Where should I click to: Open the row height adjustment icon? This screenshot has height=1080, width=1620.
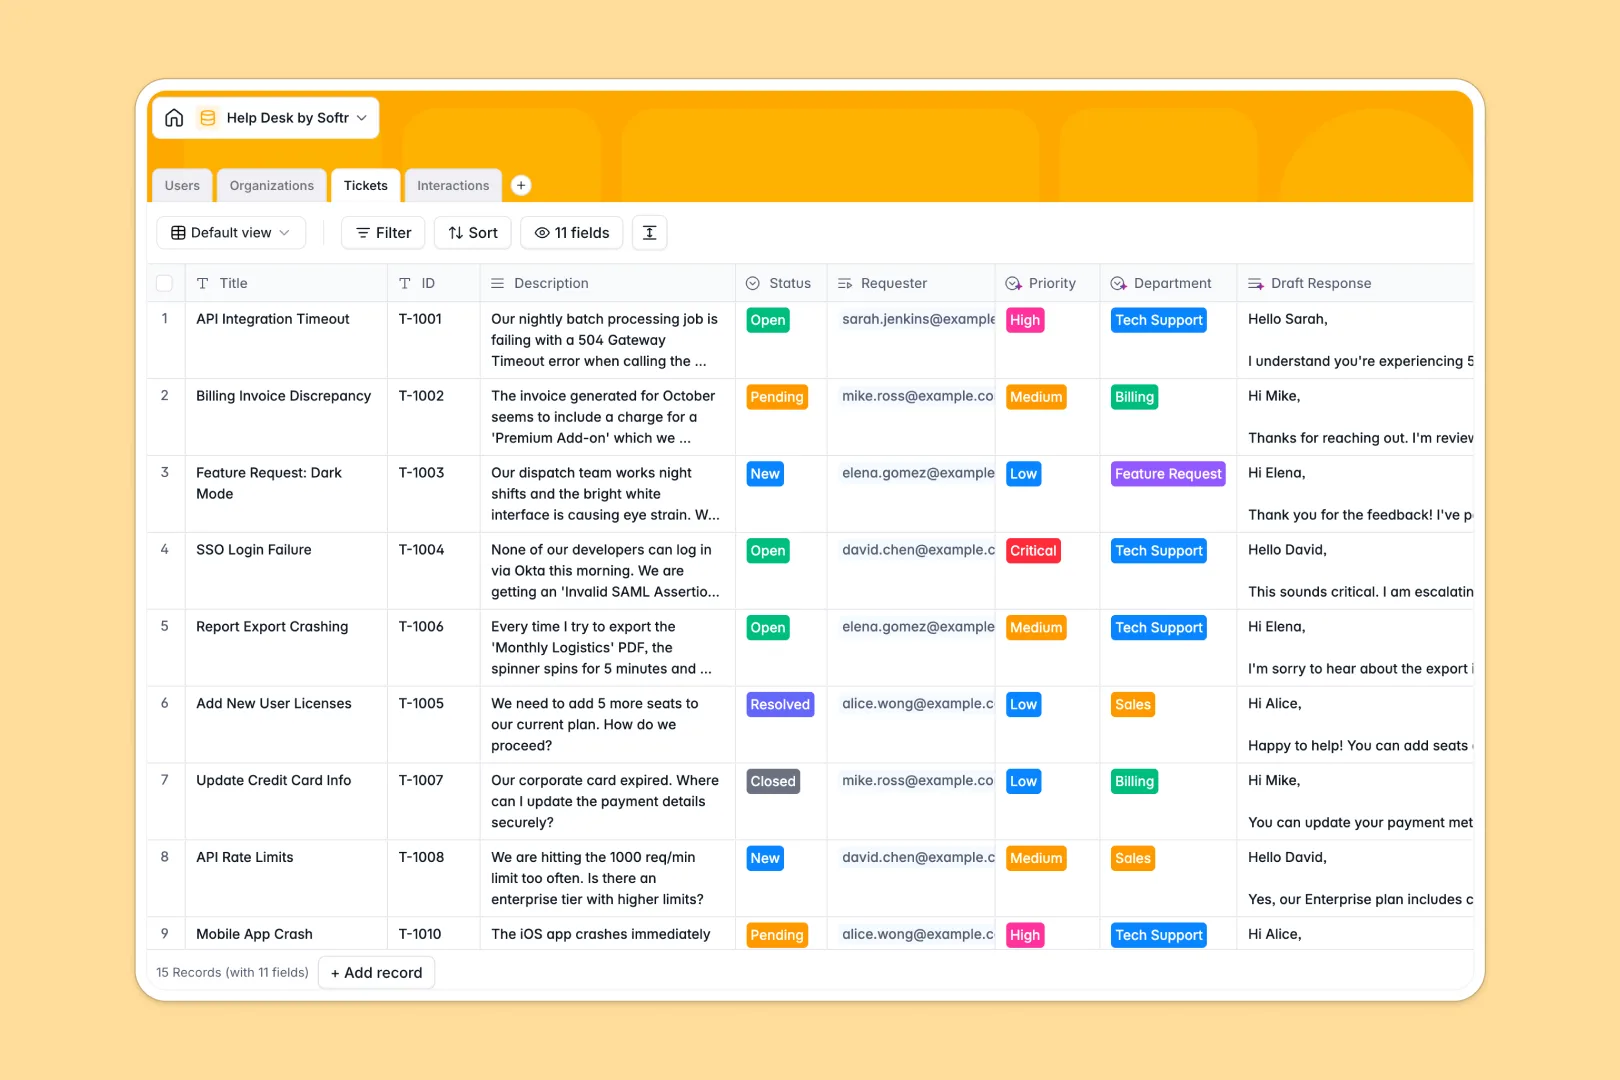pyautogui.click(x=649, y=232)
